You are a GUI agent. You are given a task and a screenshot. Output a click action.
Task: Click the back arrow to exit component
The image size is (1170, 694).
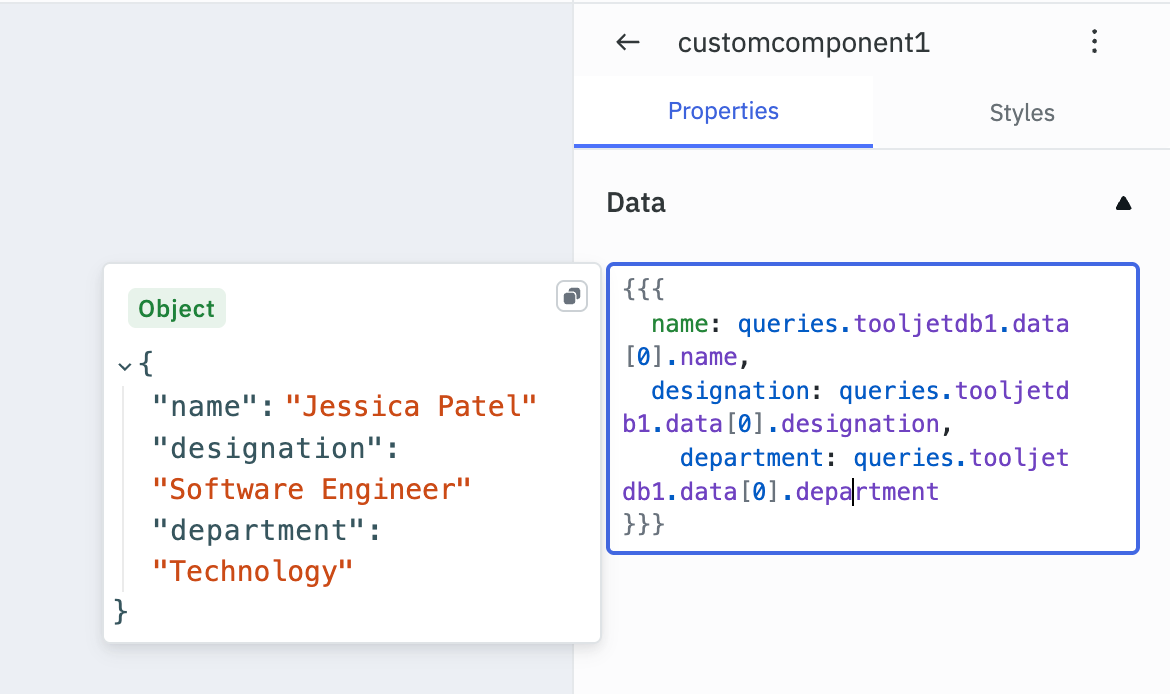(627, 42)
